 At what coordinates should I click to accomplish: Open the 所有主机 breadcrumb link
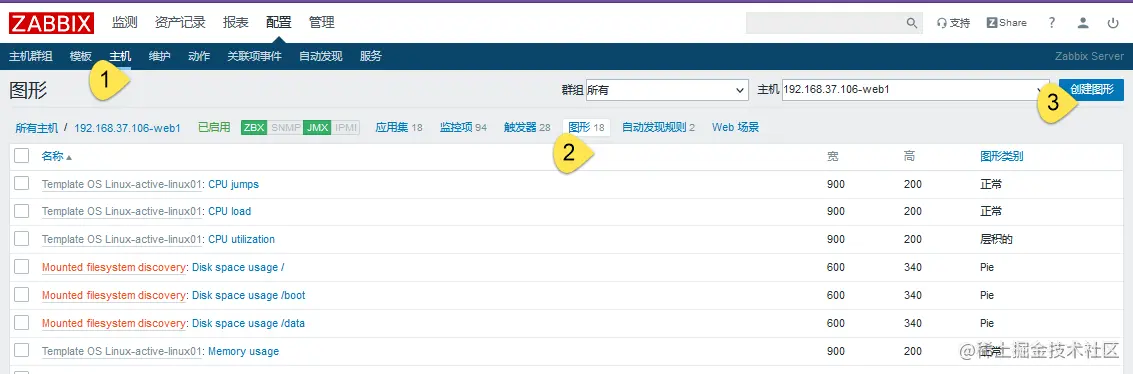pyautogui.click(x=37, y=128)
